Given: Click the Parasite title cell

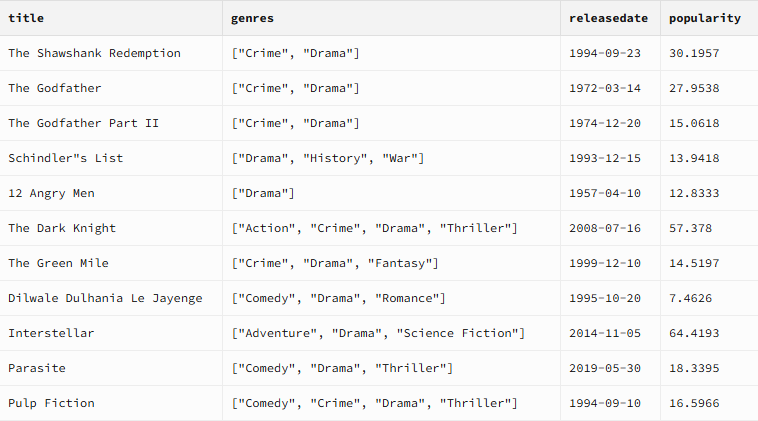Looking at the screenshot, I should (x=111, y=368).
